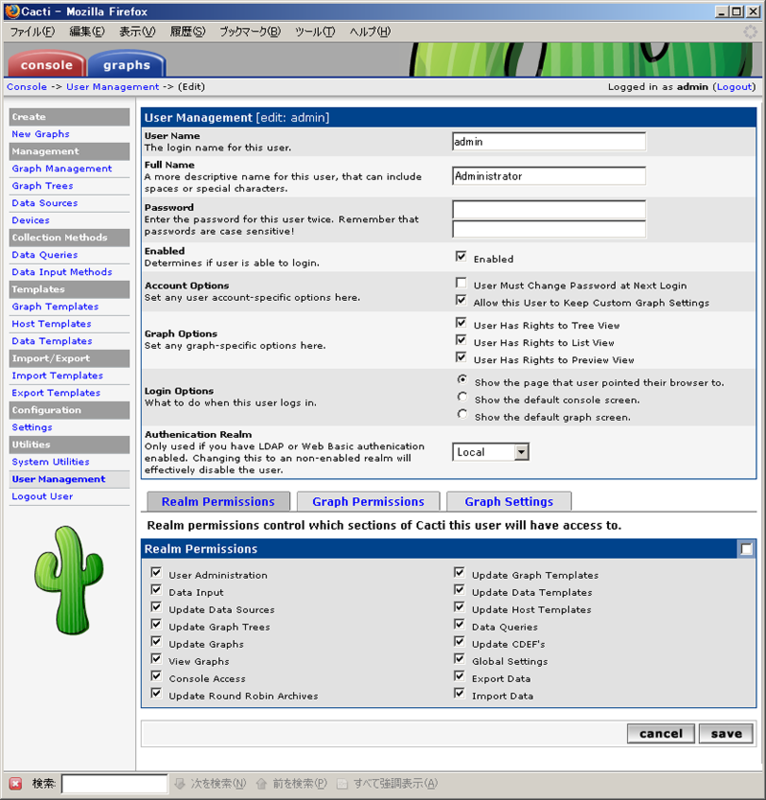766x800 pixels.
Task: Click the Full Name input field
Action: tap(549, 176)
